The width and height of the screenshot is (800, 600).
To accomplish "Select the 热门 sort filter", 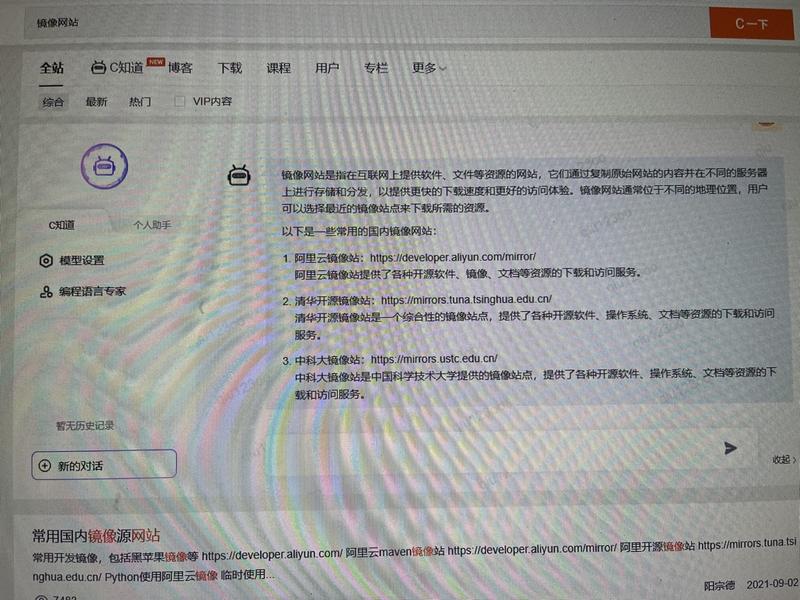I will pyautogui.click(x=140, y=102).
